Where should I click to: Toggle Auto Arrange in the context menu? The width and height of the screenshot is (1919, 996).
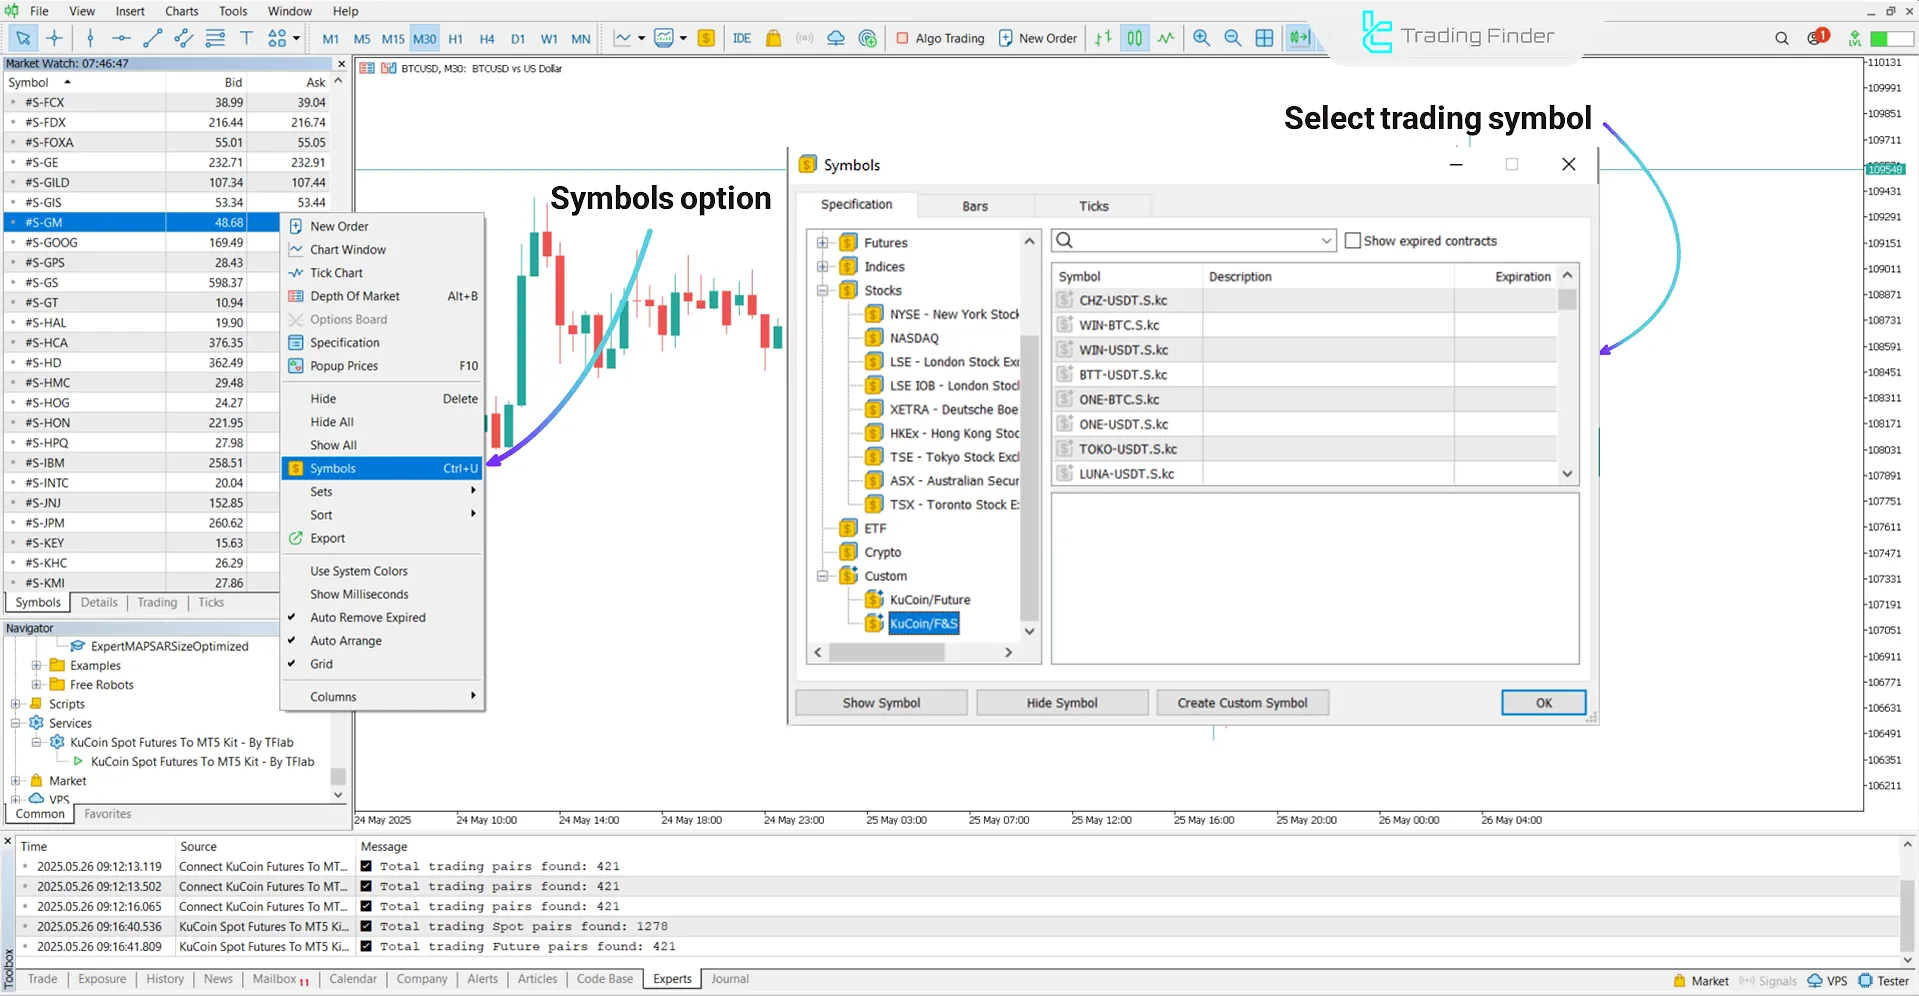tap(346, 640)
